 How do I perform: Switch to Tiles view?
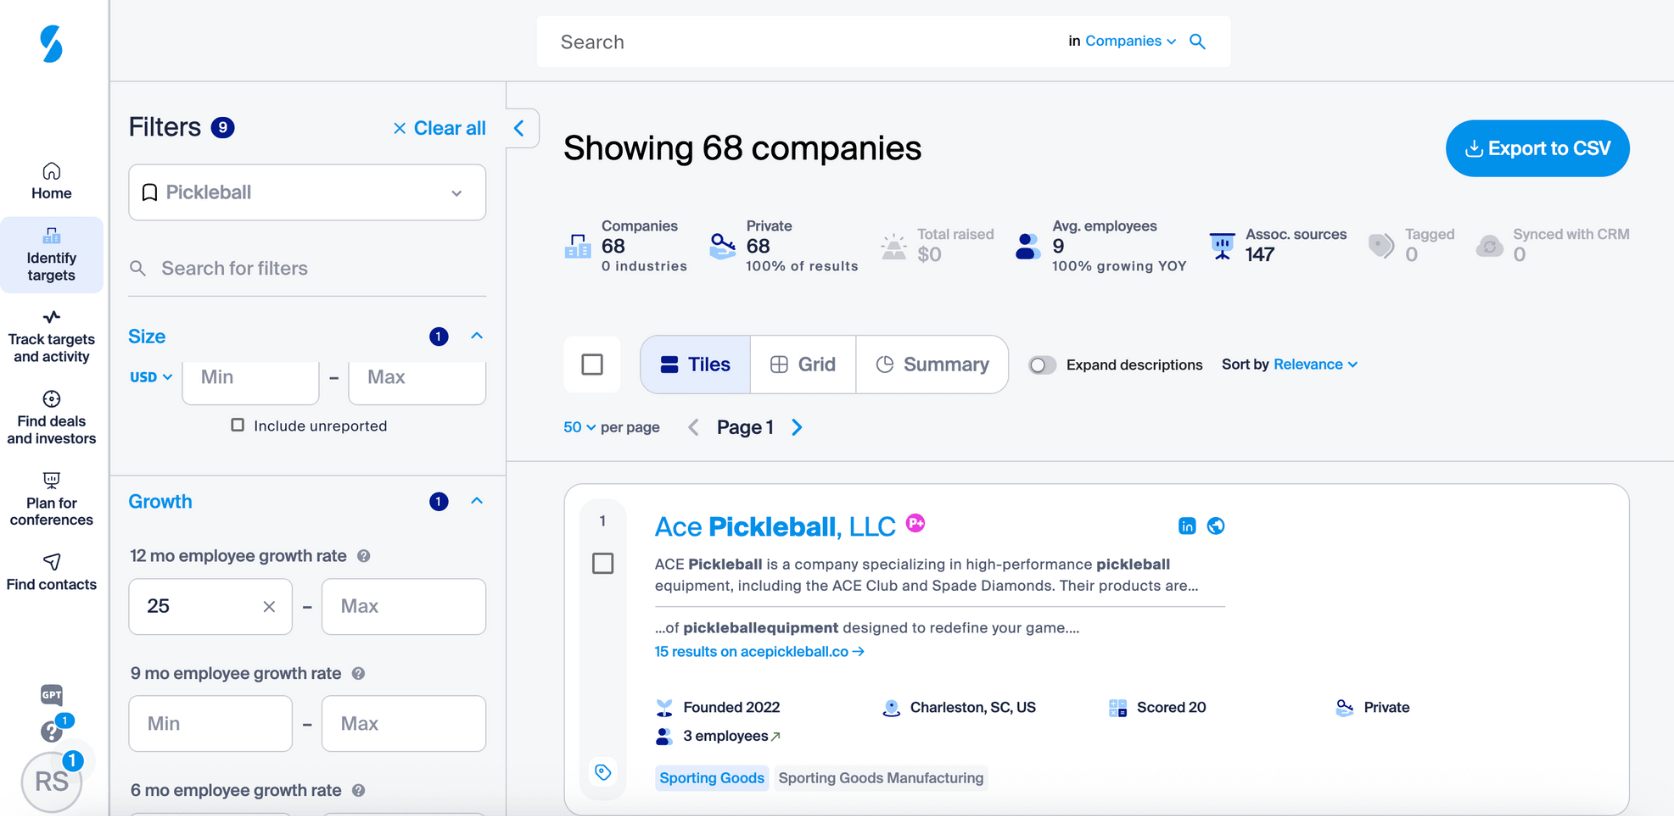[x=696, y=364]
